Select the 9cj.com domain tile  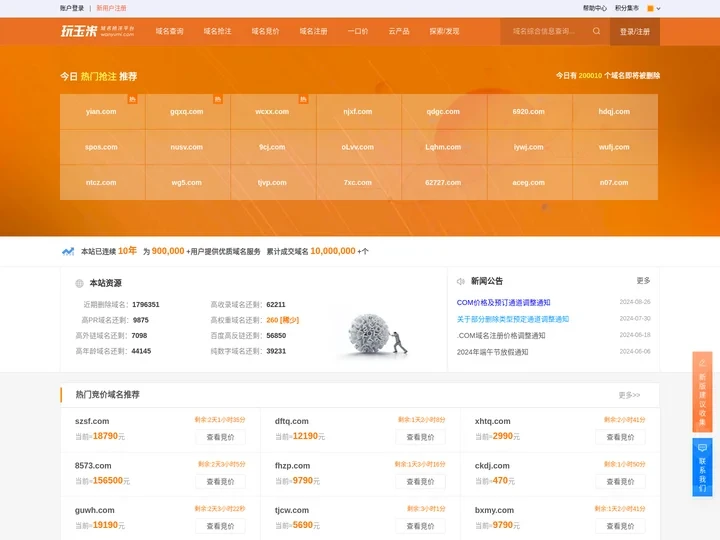(x=273, y=147)
